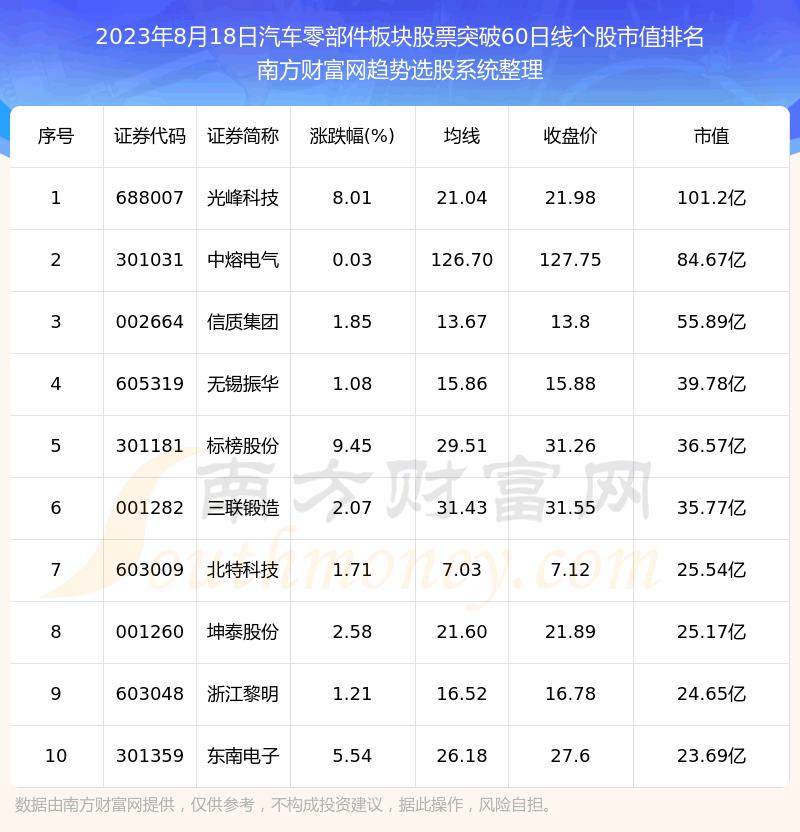Image resolution: width=800 pixels, height=832 pixels.
Task: Click market value 55.89亿
Action: [711, 322]
